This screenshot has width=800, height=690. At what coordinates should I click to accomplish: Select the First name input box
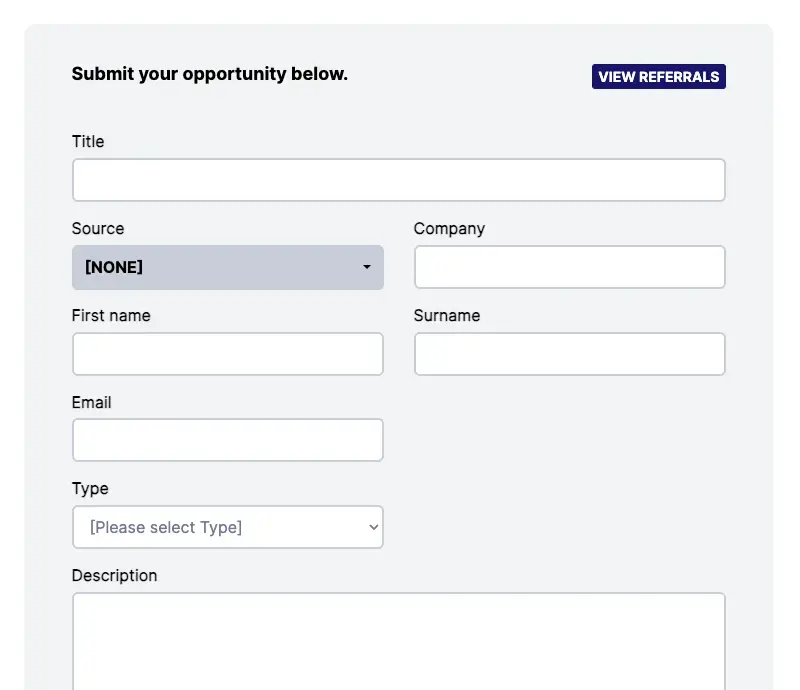click(x=227, y=354)
